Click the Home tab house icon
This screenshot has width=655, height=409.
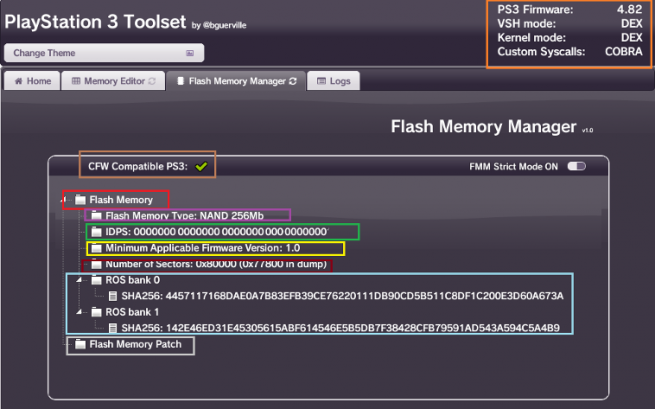tap(18, 81)
